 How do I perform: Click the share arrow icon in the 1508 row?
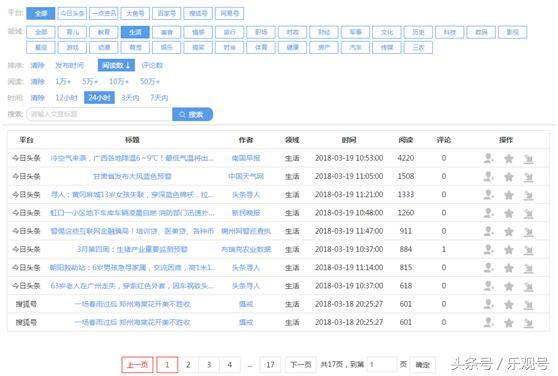tap(528, 177)
